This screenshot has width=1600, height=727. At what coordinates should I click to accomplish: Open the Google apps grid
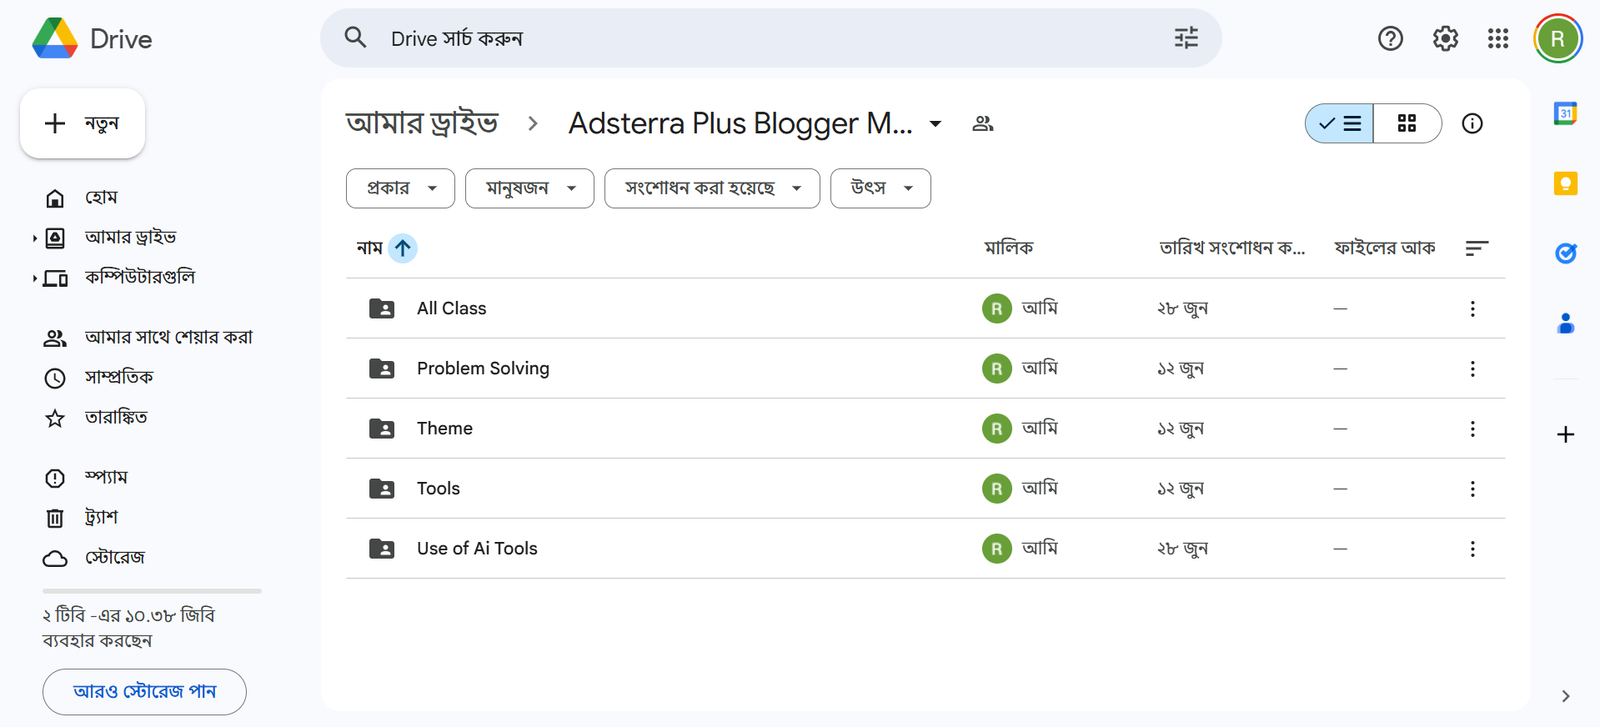pos(1497,39)
